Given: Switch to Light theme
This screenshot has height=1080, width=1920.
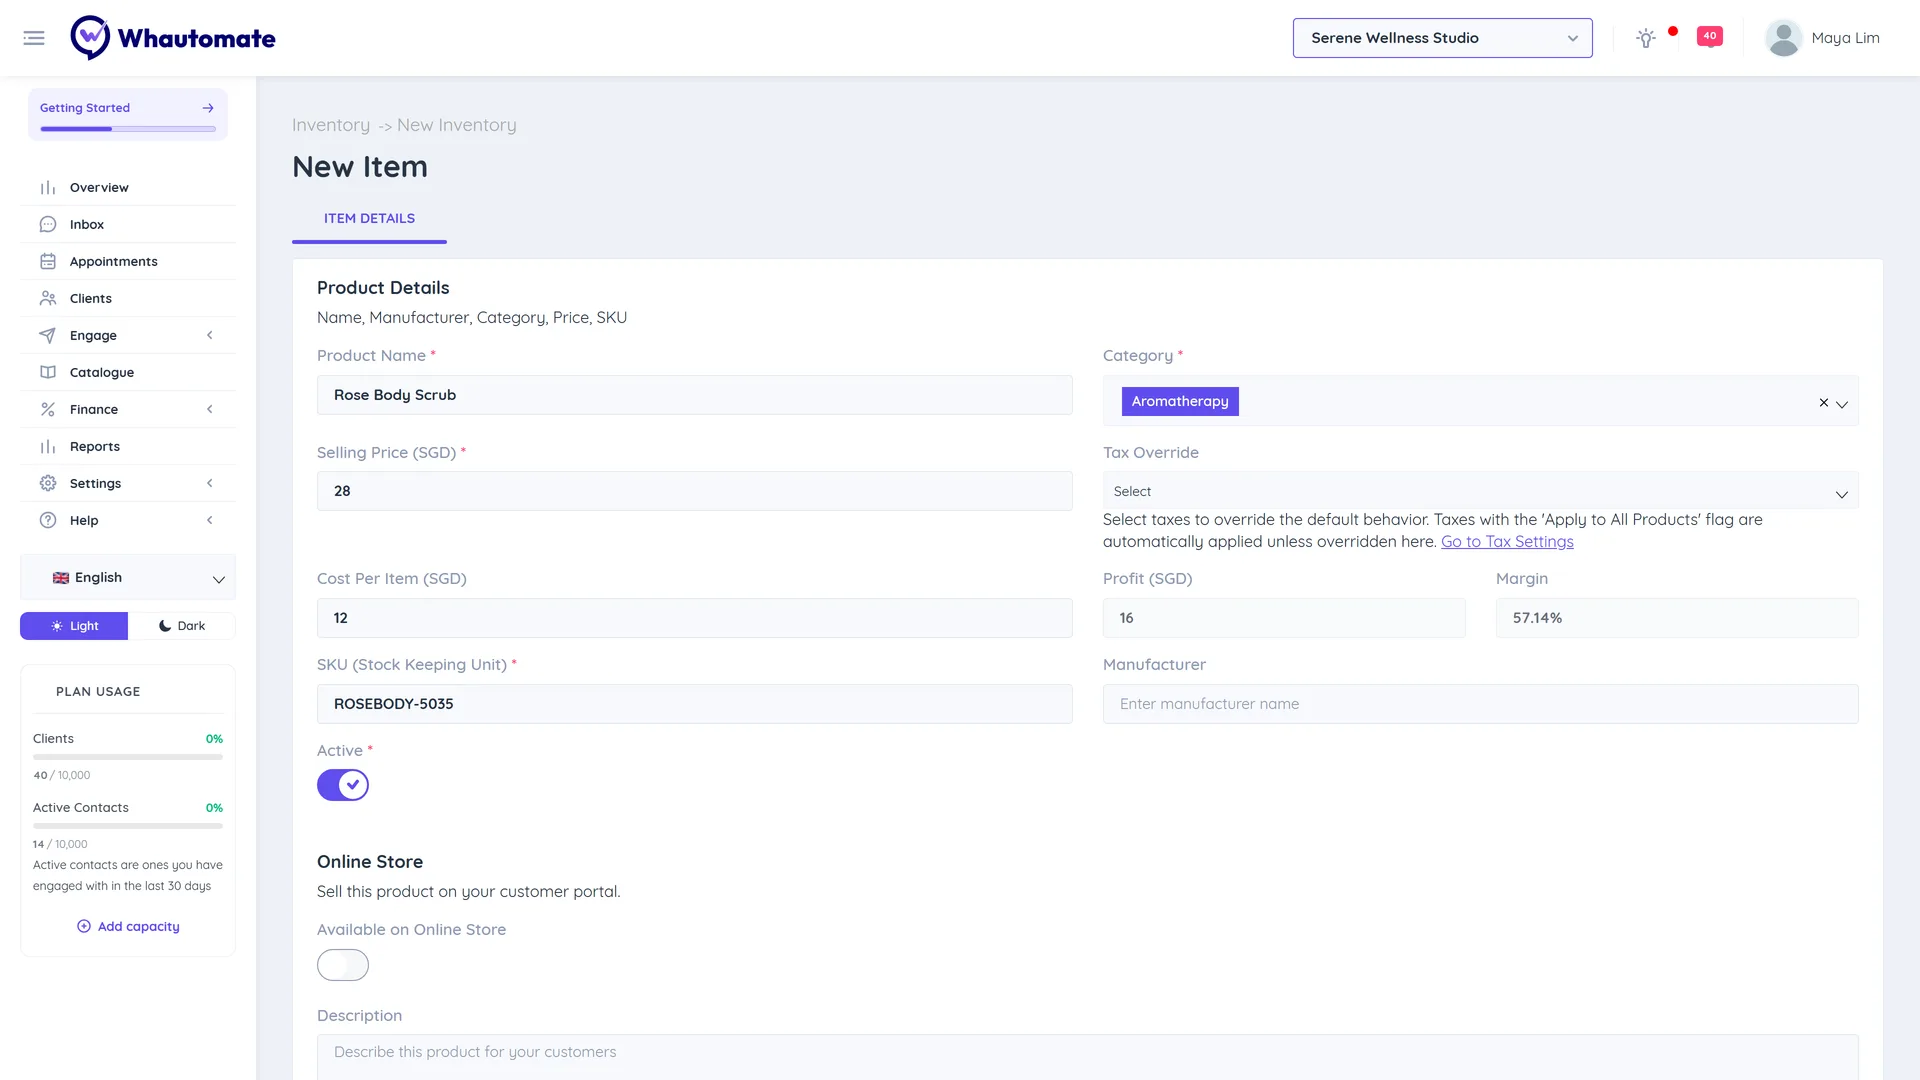Looking at the screenshot, I should (x=74, y=627).
